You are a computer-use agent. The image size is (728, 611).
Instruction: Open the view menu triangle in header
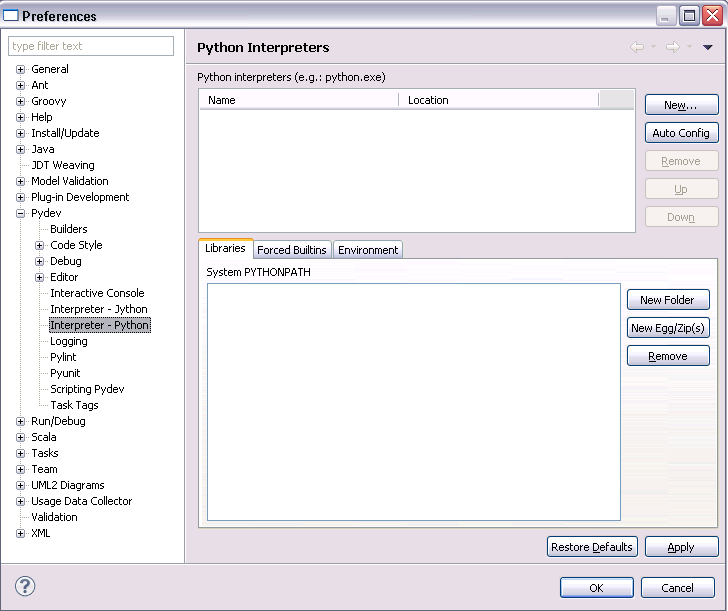pyautogui.click(x=708, y=47)
